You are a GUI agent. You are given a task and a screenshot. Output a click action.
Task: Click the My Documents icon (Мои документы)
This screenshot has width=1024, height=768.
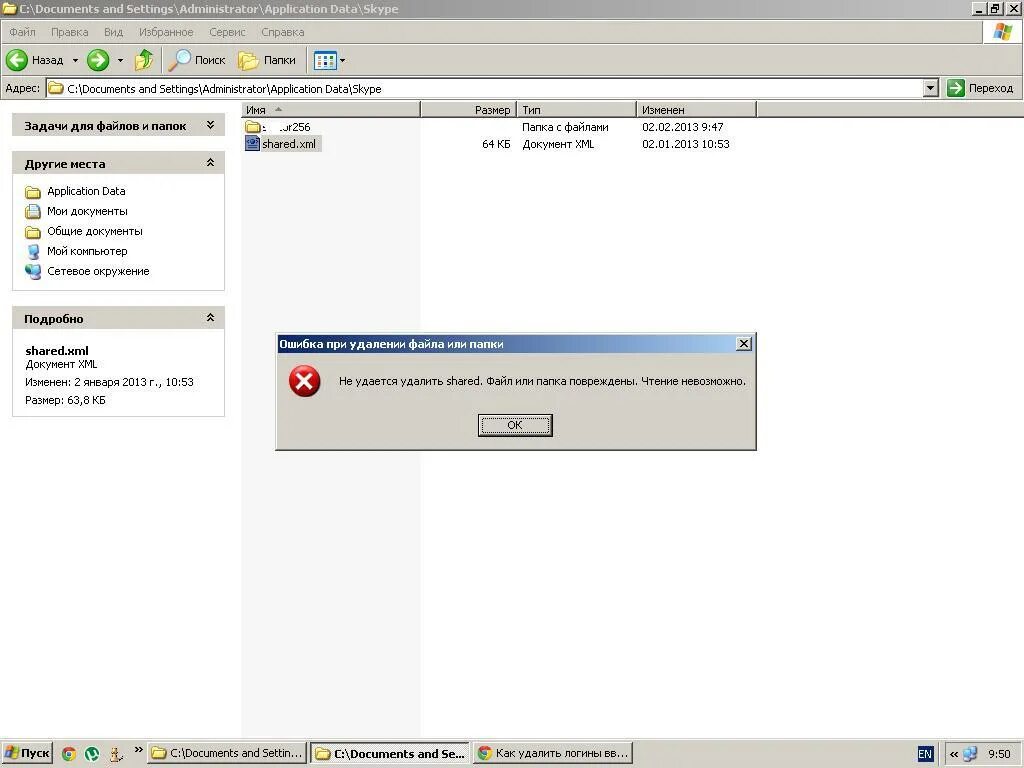tap(33, 212)
